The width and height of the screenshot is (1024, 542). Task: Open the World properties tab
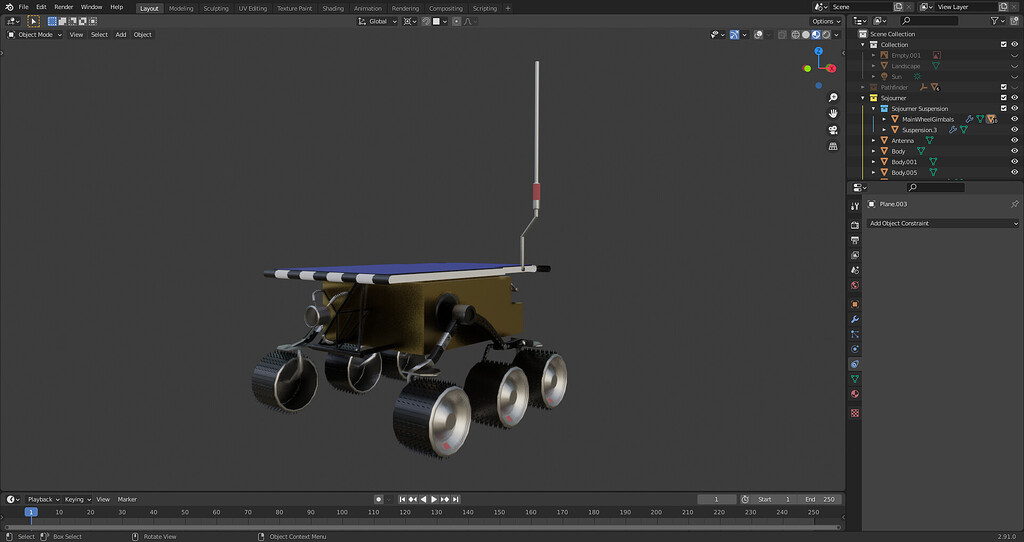tap(855, 285)
